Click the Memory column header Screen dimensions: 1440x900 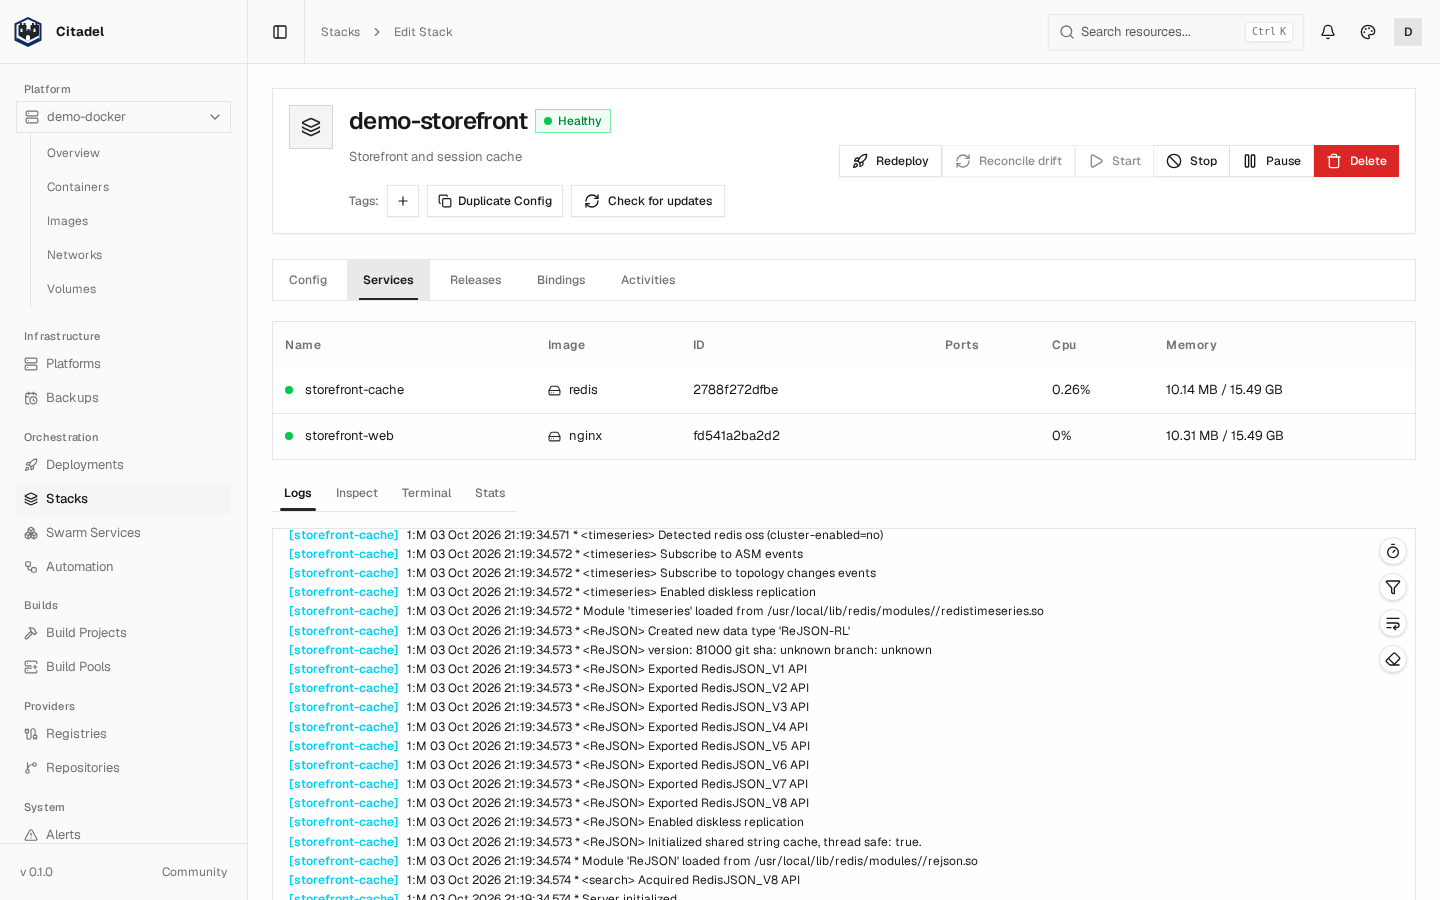coord(1191,345)
